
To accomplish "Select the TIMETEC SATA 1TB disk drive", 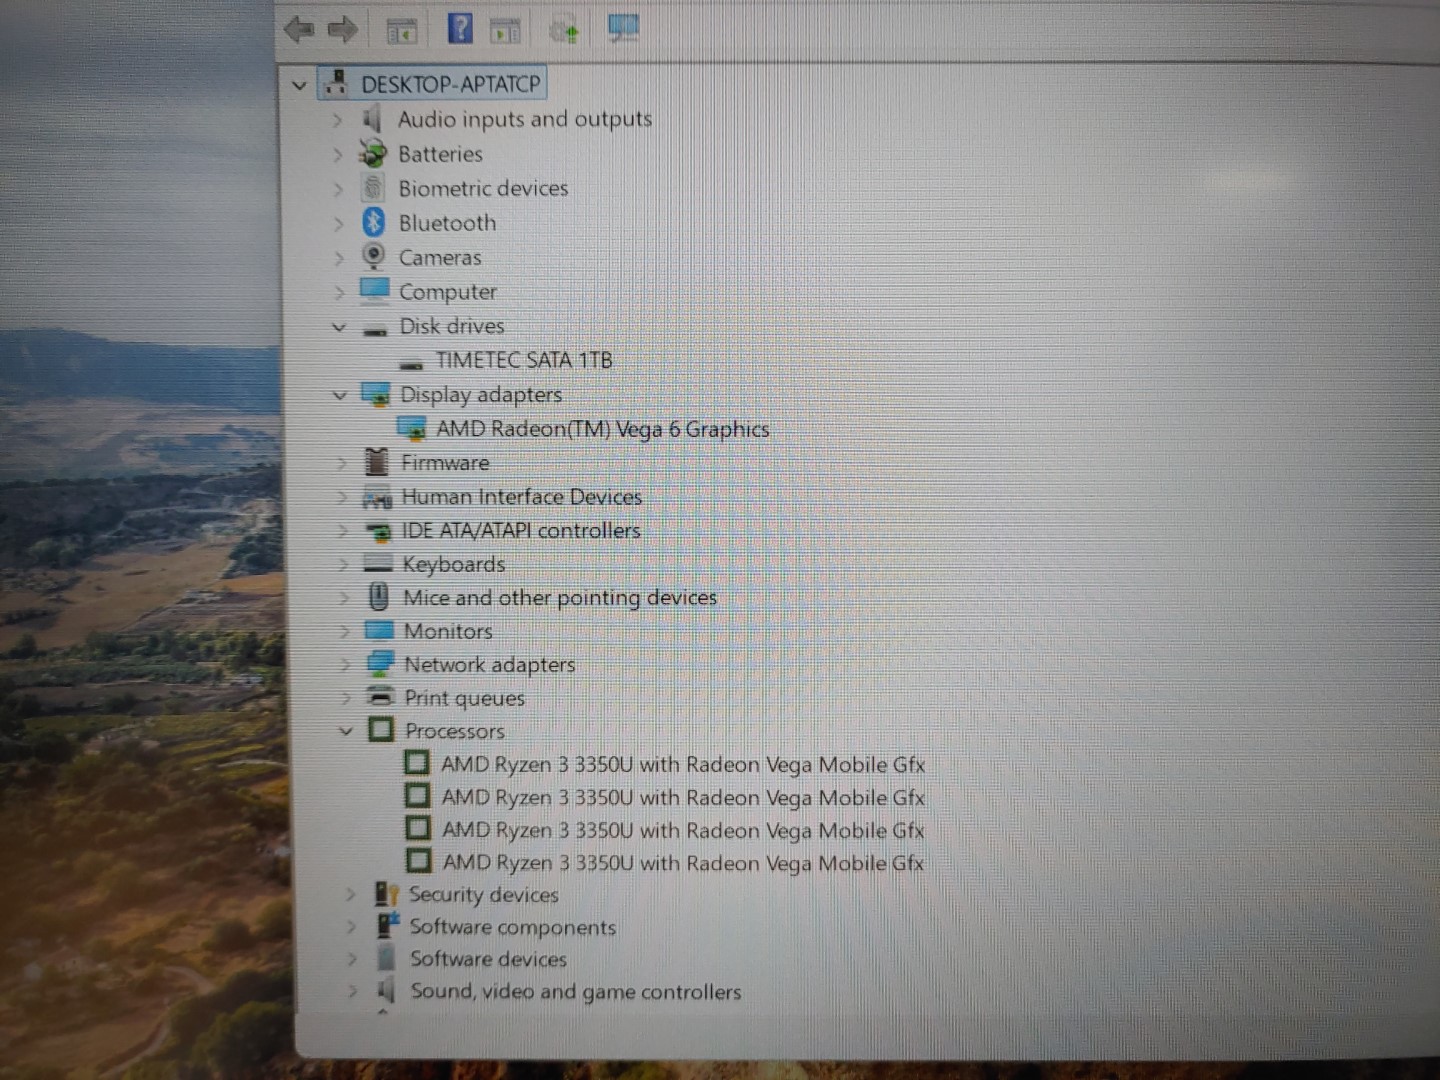I will click(x=523, y=360).
